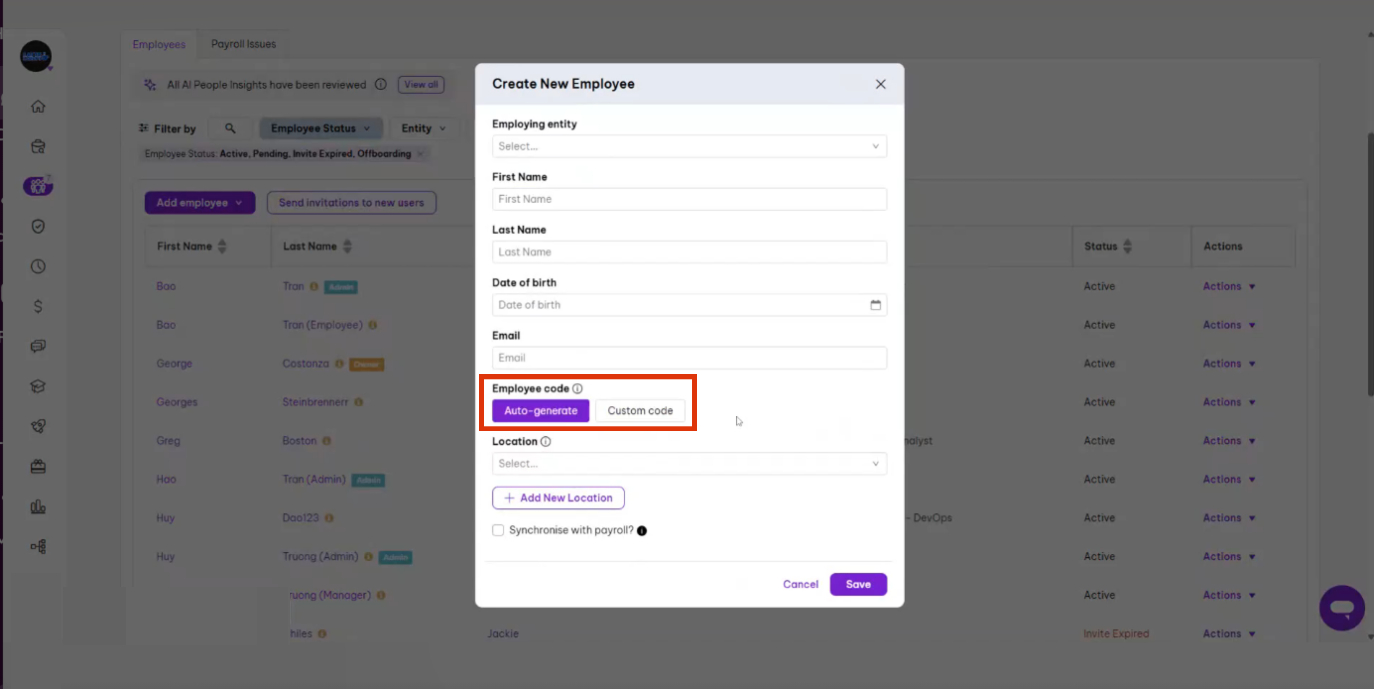Image resolution: width=1374 pixels, height=689 pixels.
Task: Click the info icon beside Employee code
Action: 578,389
